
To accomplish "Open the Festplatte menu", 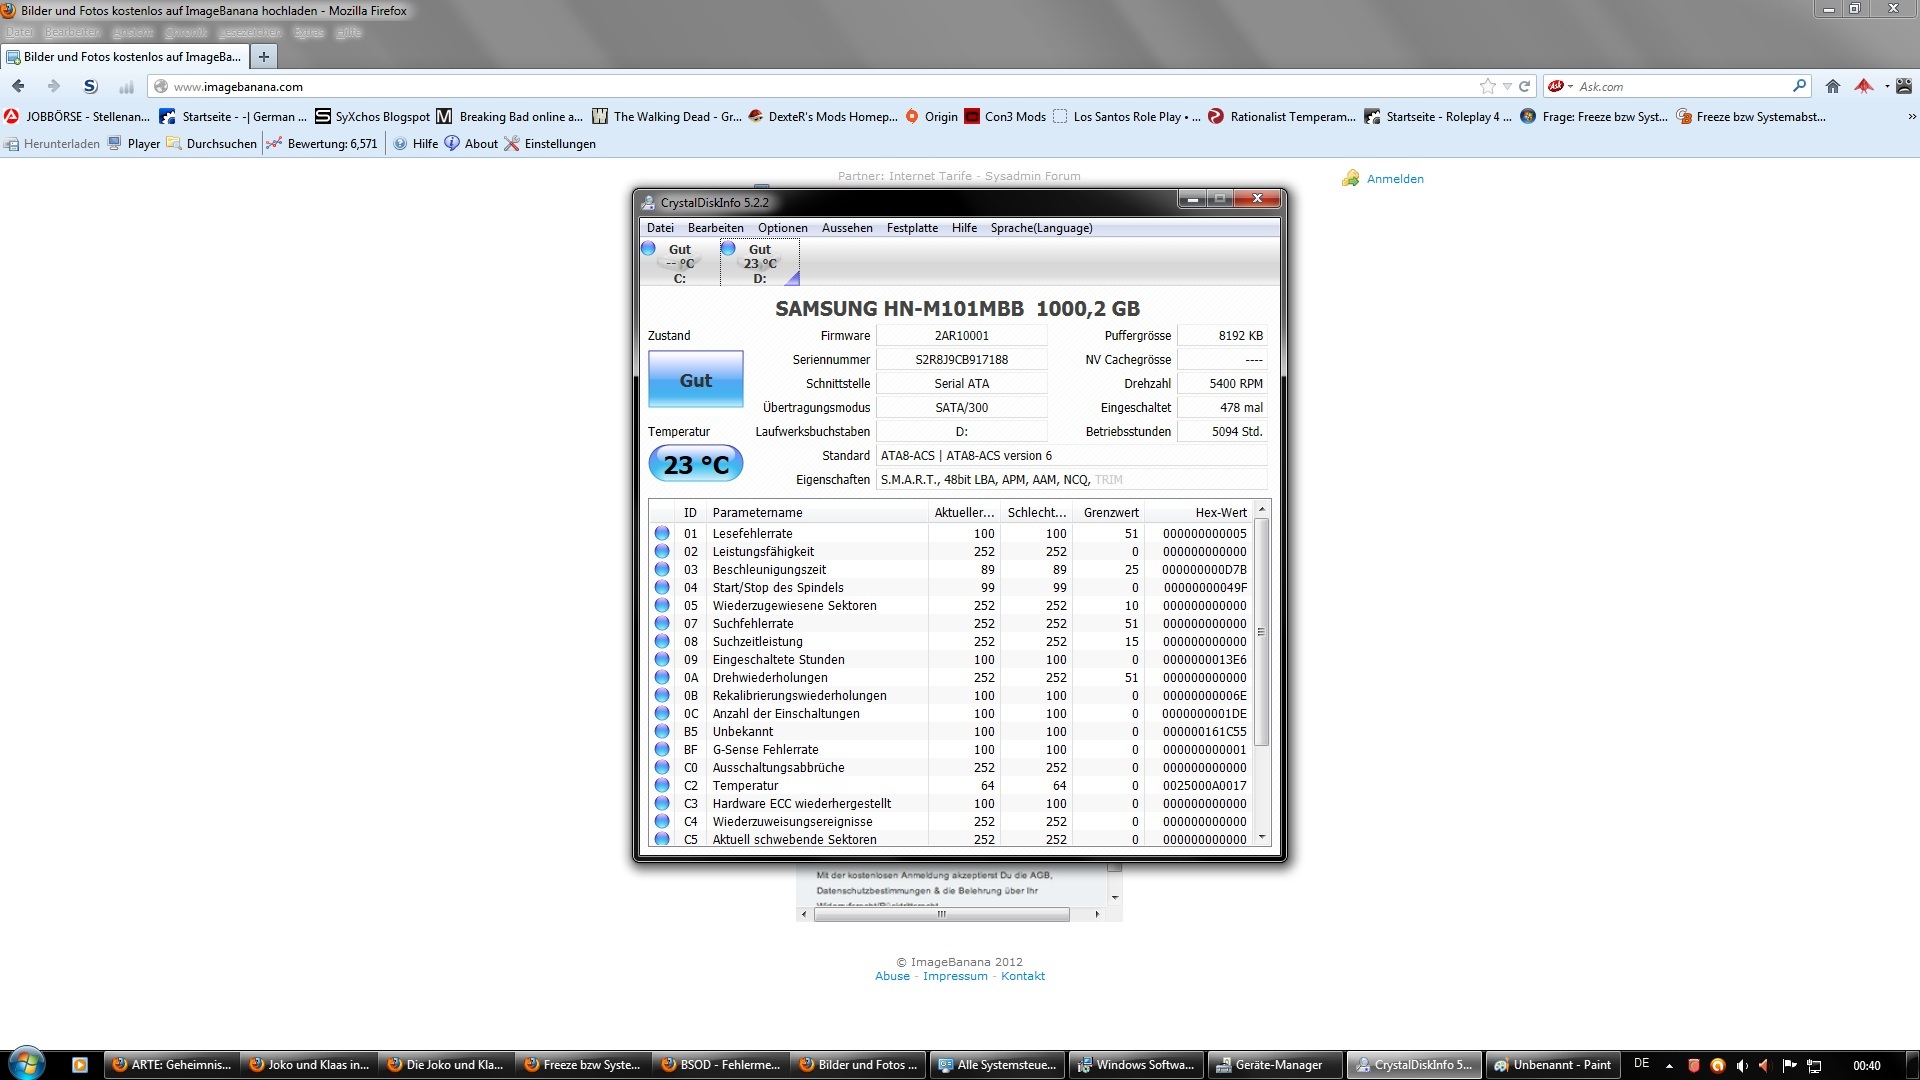I will pyautogui.click(x=912, y=228).
